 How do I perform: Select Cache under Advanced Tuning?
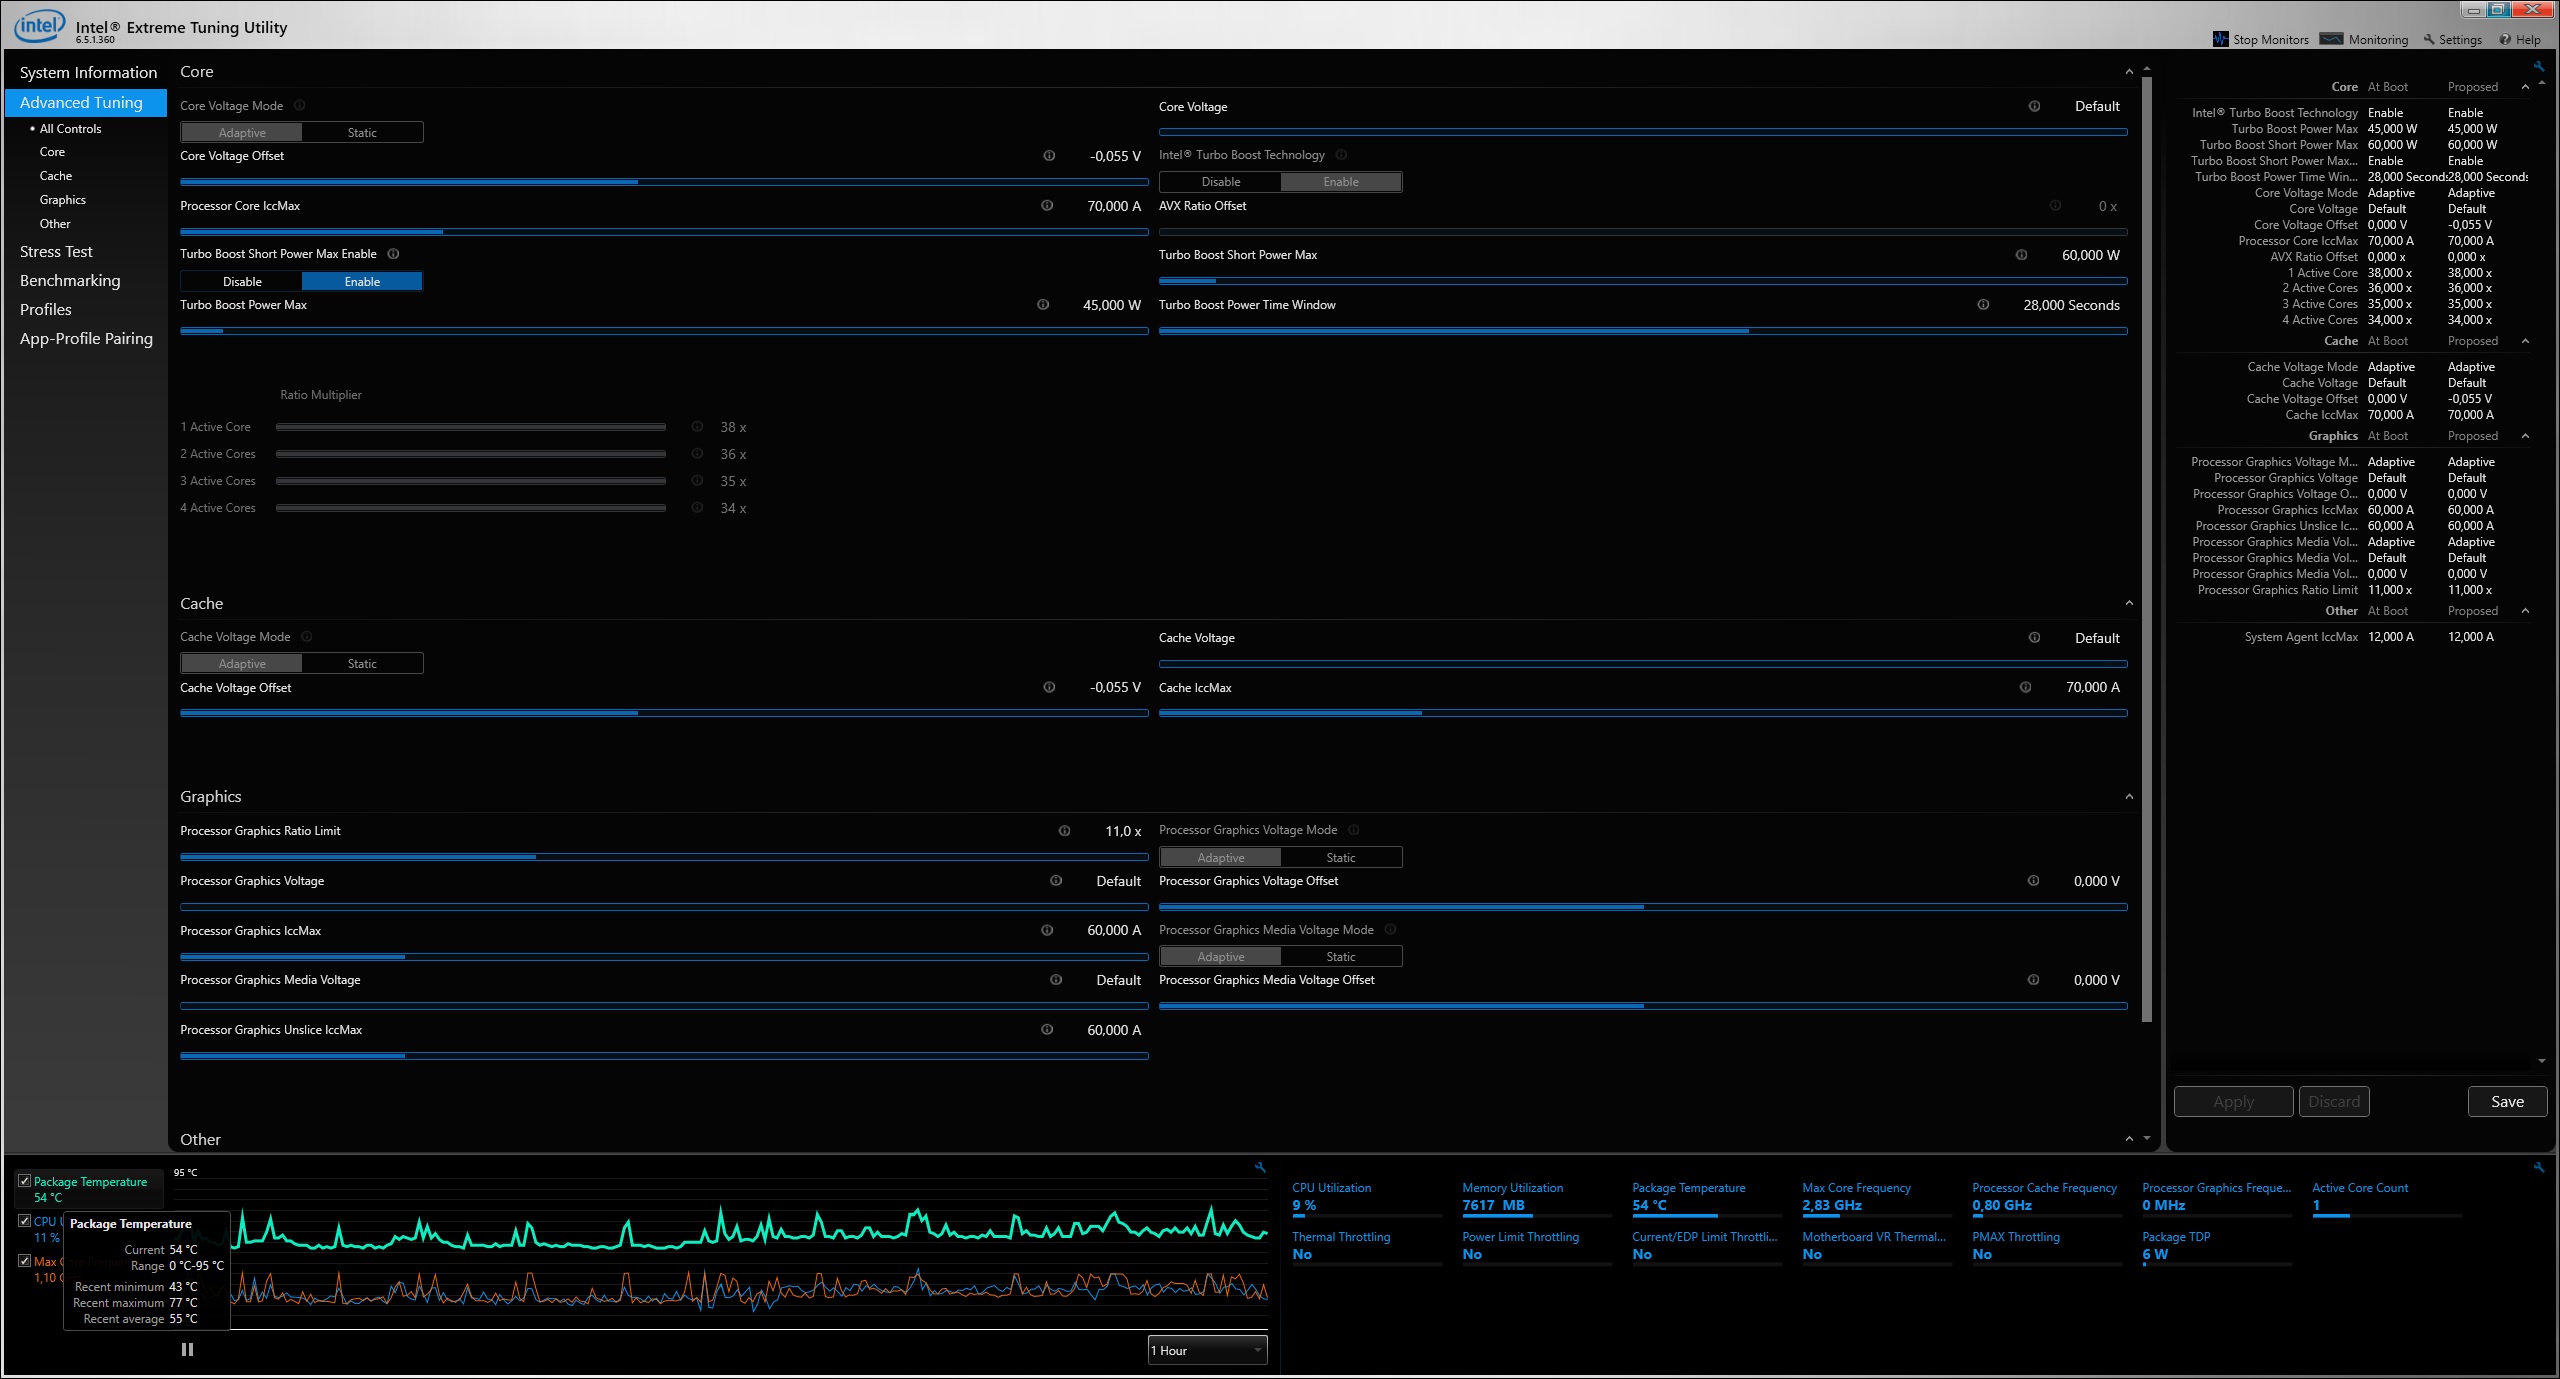(56, 176)
